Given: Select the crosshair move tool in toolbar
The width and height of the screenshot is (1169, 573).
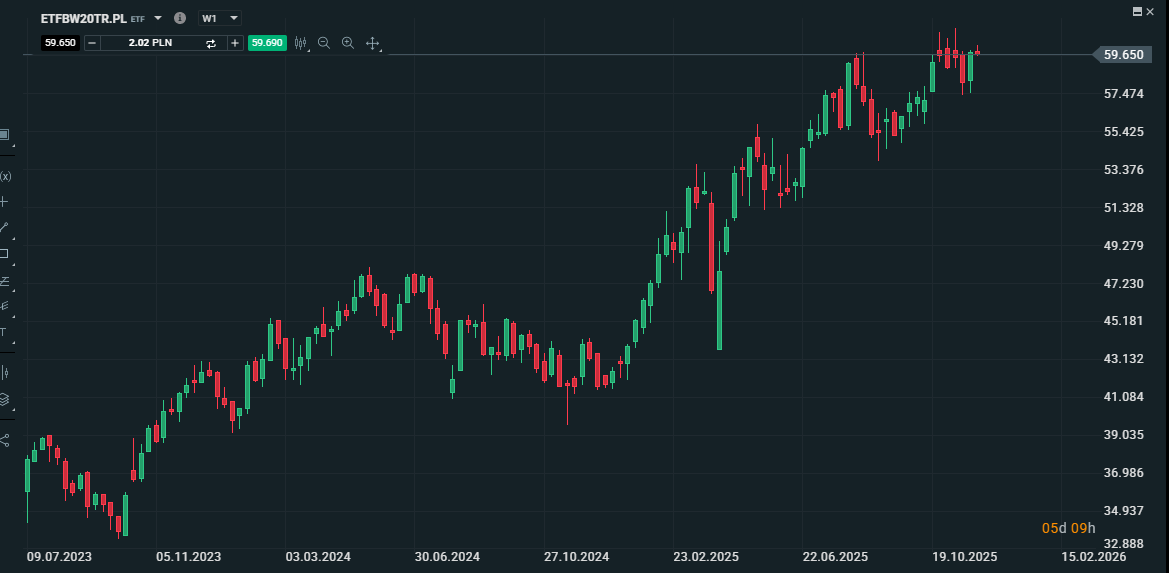Looking at the screenshot, I should pos(372,43).
